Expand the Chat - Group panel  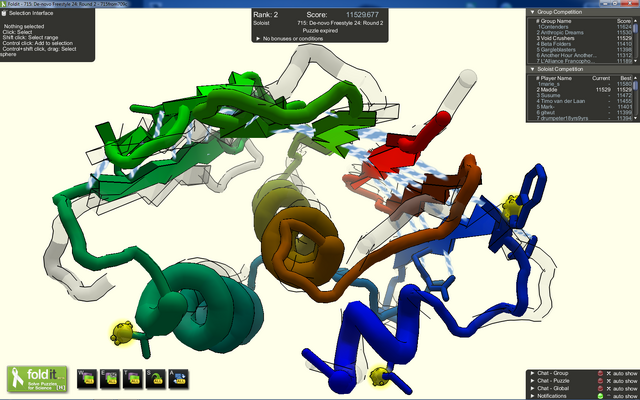[532, 373]
